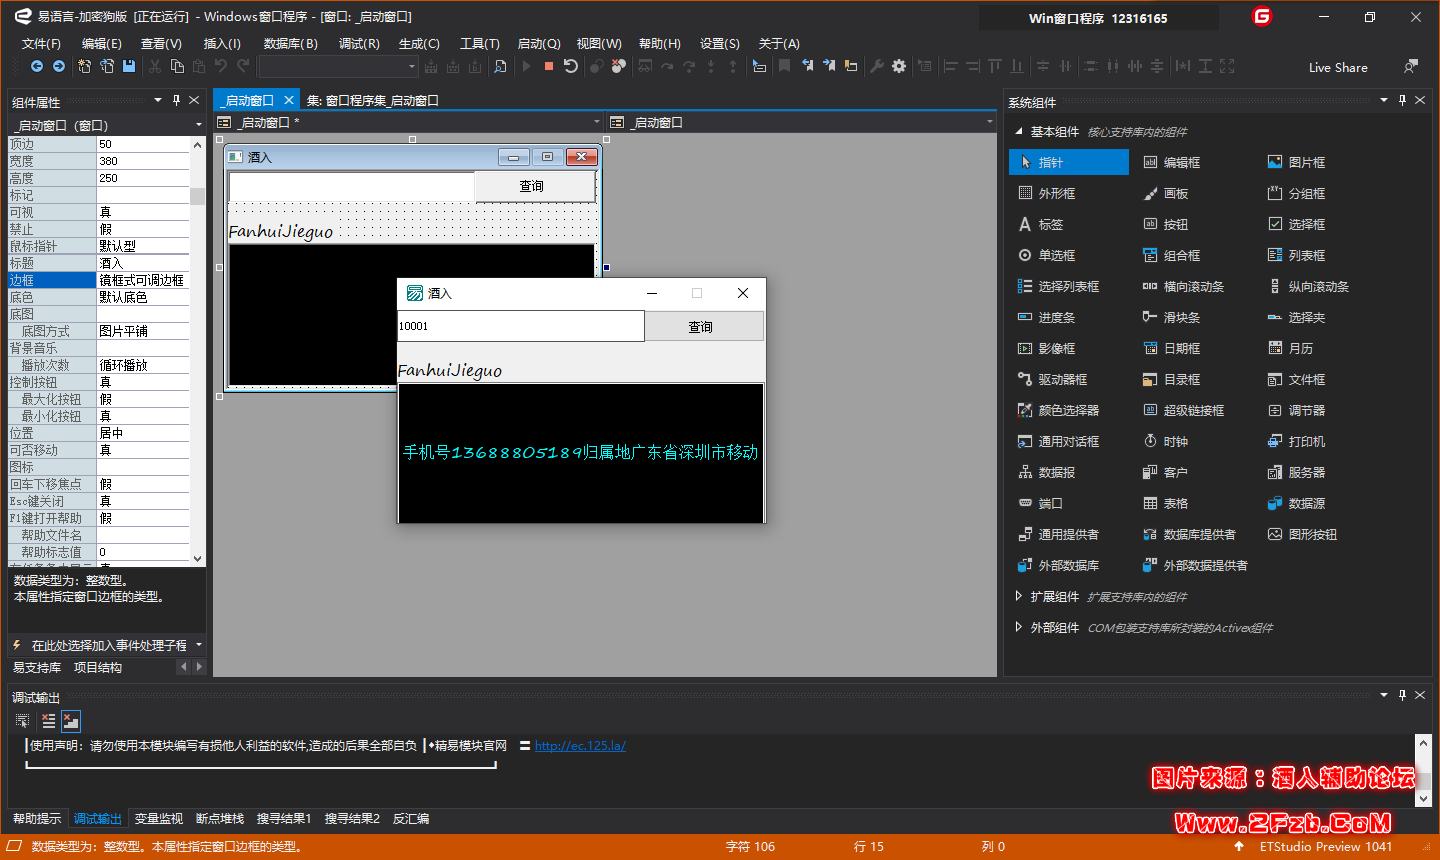Viewport: 1440px width, 860px height.
Task: Open the http://ec.125.la/ link
Action: coord(580,745)
